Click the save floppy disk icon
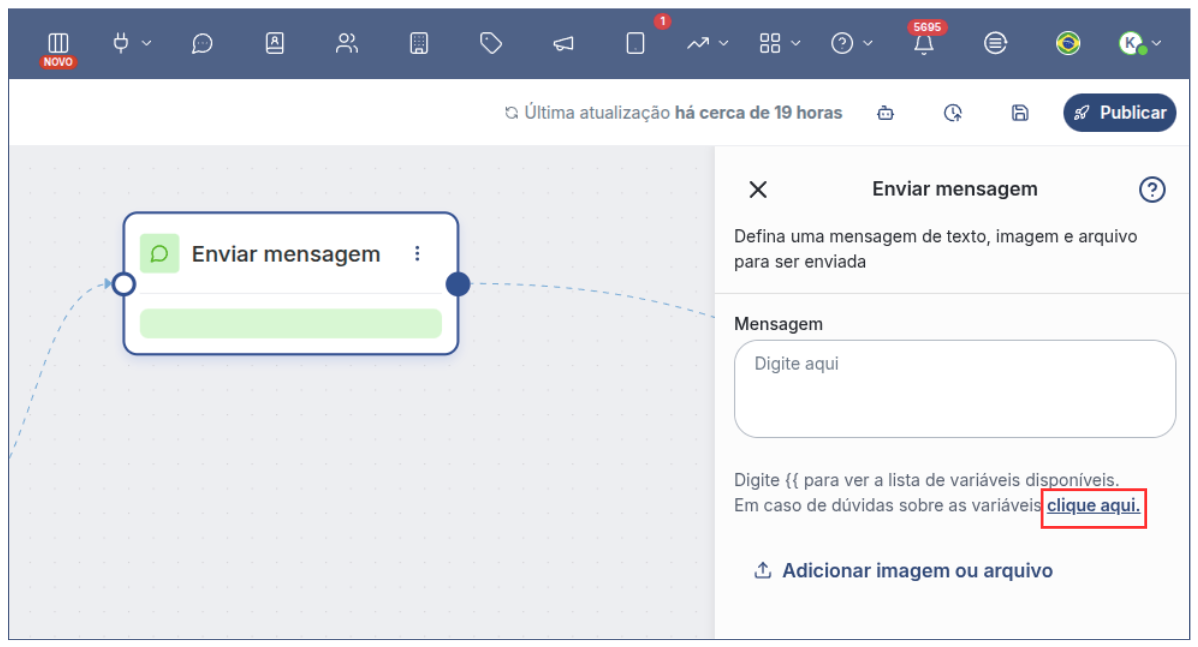Screen dimensions: 1198x647 pyautogui.click(x=1019, y=113)
